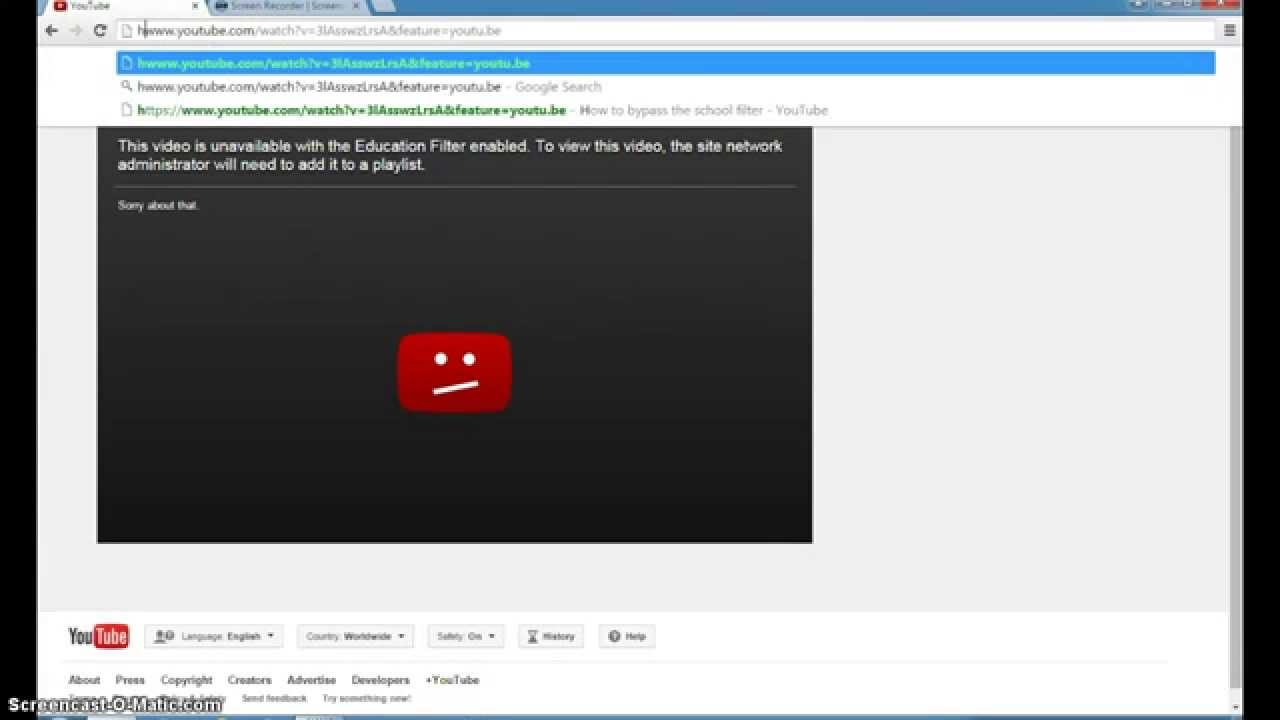Click the YouTube logo in the footer

click(x=98, y=636)
